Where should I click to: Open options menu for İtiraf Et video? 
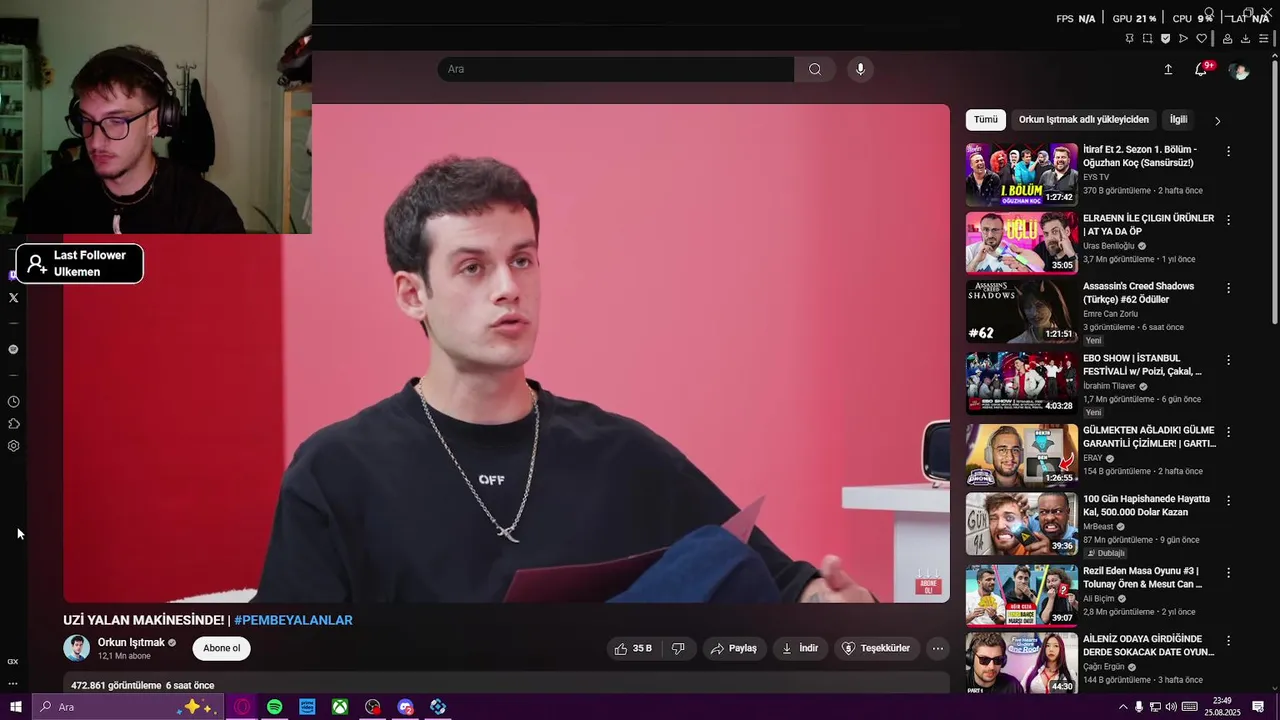pyautogui.click(x=1229, y=151)
